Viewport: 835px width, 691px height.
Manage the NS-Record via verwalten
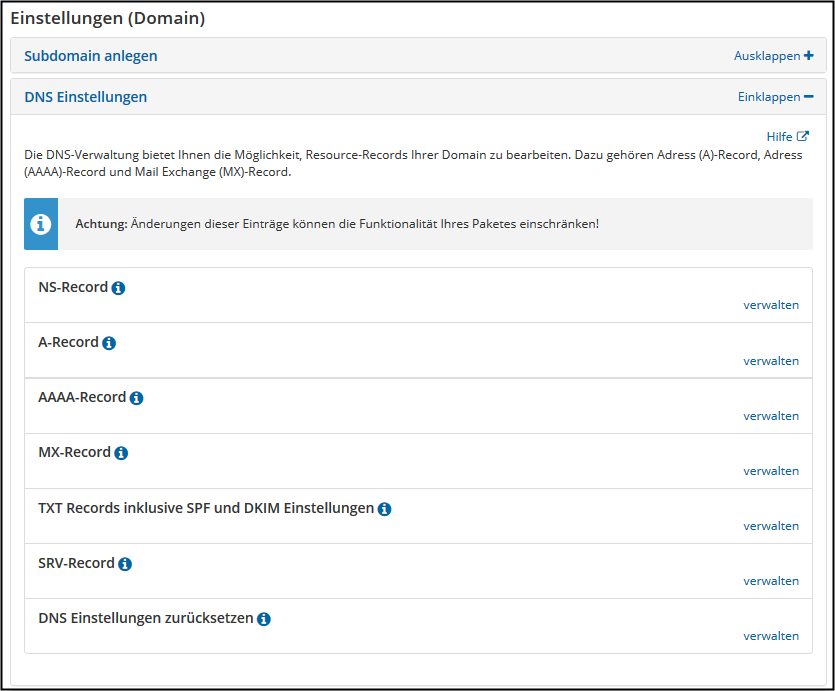[771, 305]
